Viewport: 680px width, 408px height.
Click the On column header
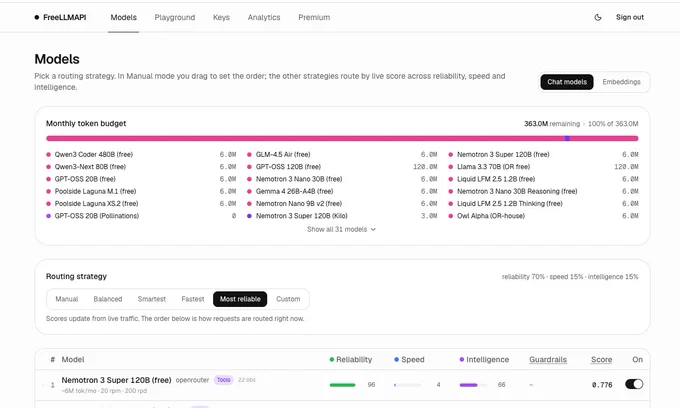click(637, 359)
